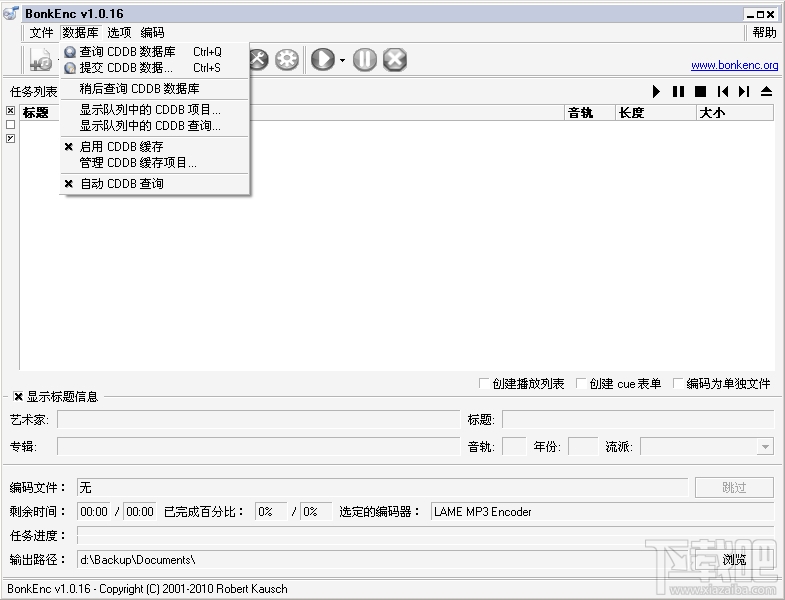The width and height of the screenshot is (785, 600).
Task: Toggle 启用 CDDB 缓存 option
Action: tap(155, 147)
